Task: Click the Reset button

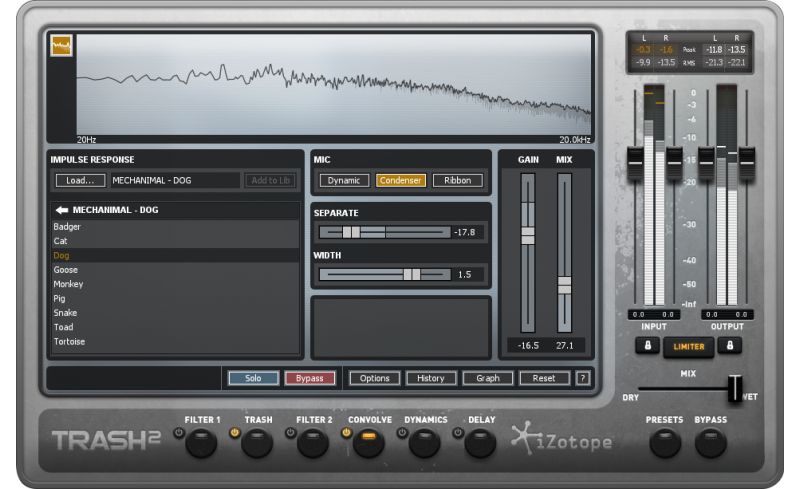Action: (x=544, y=378)
